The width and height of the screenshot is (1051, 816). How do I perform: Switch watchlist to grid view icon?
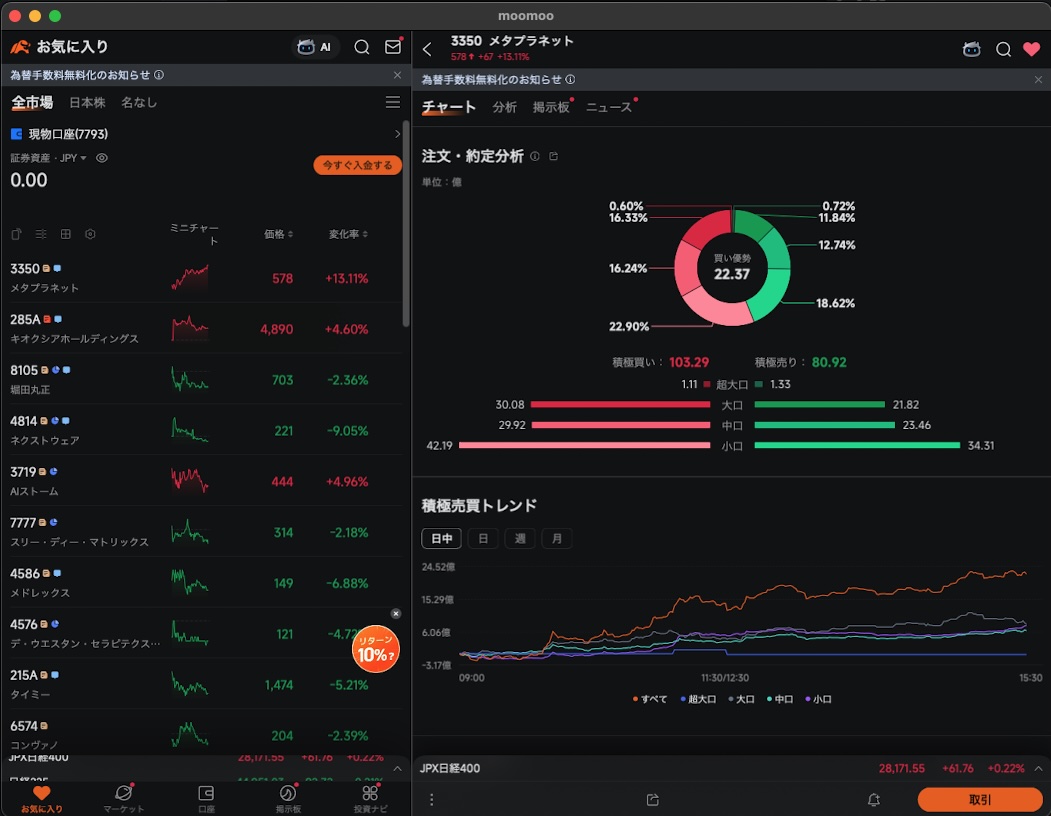[66, 234]
